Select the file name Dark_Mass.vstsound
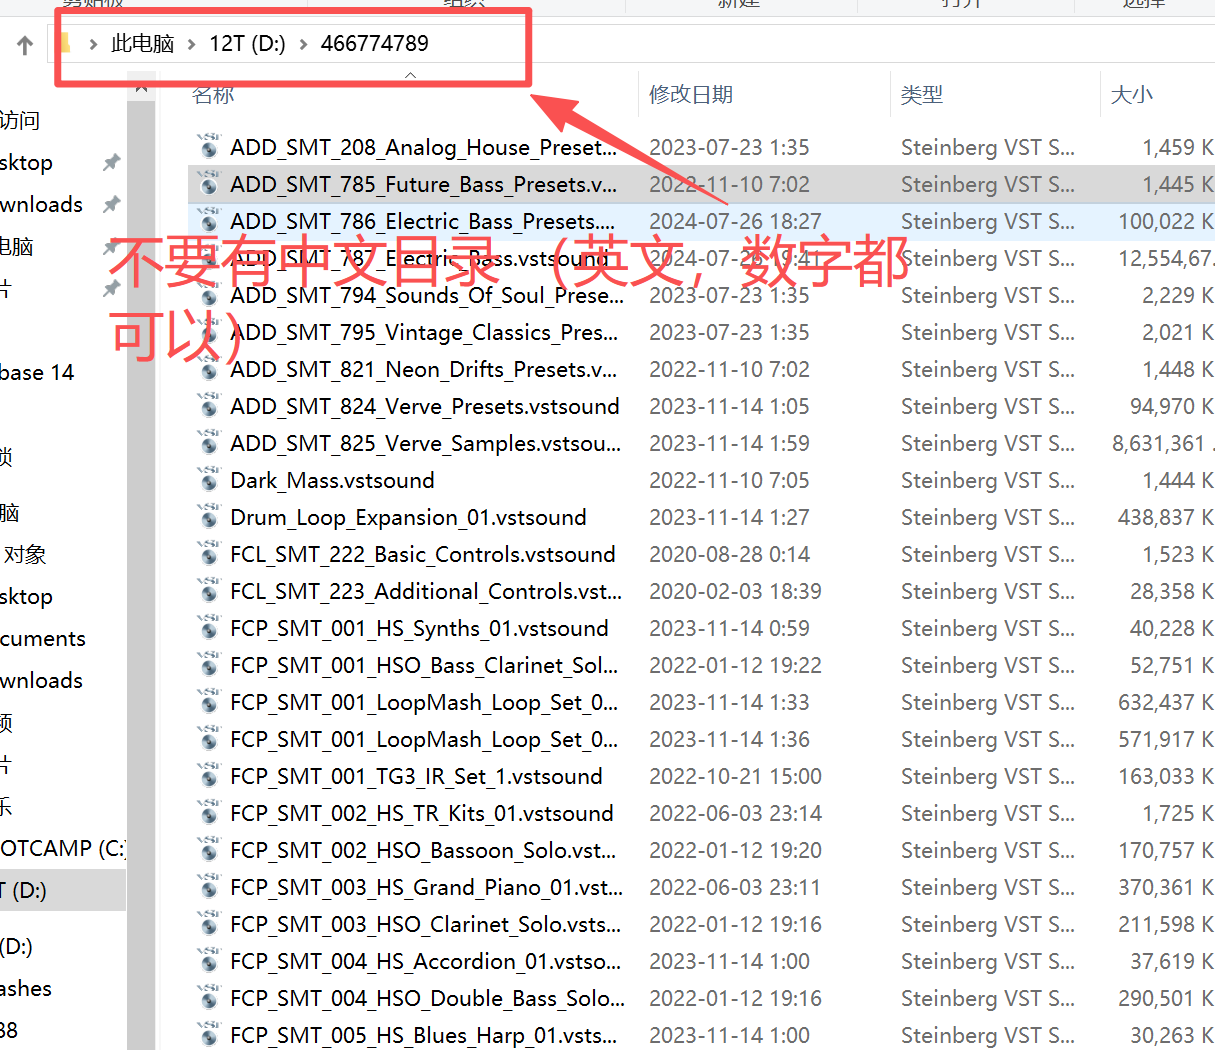The width and height of the screenshot is (1215, 1050). tap(332, 480)
